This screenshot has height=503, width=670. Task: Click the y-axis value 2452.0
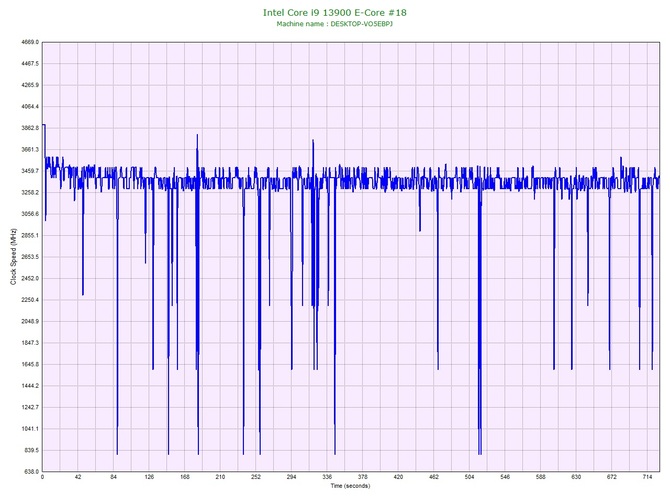tap(30, 278)
